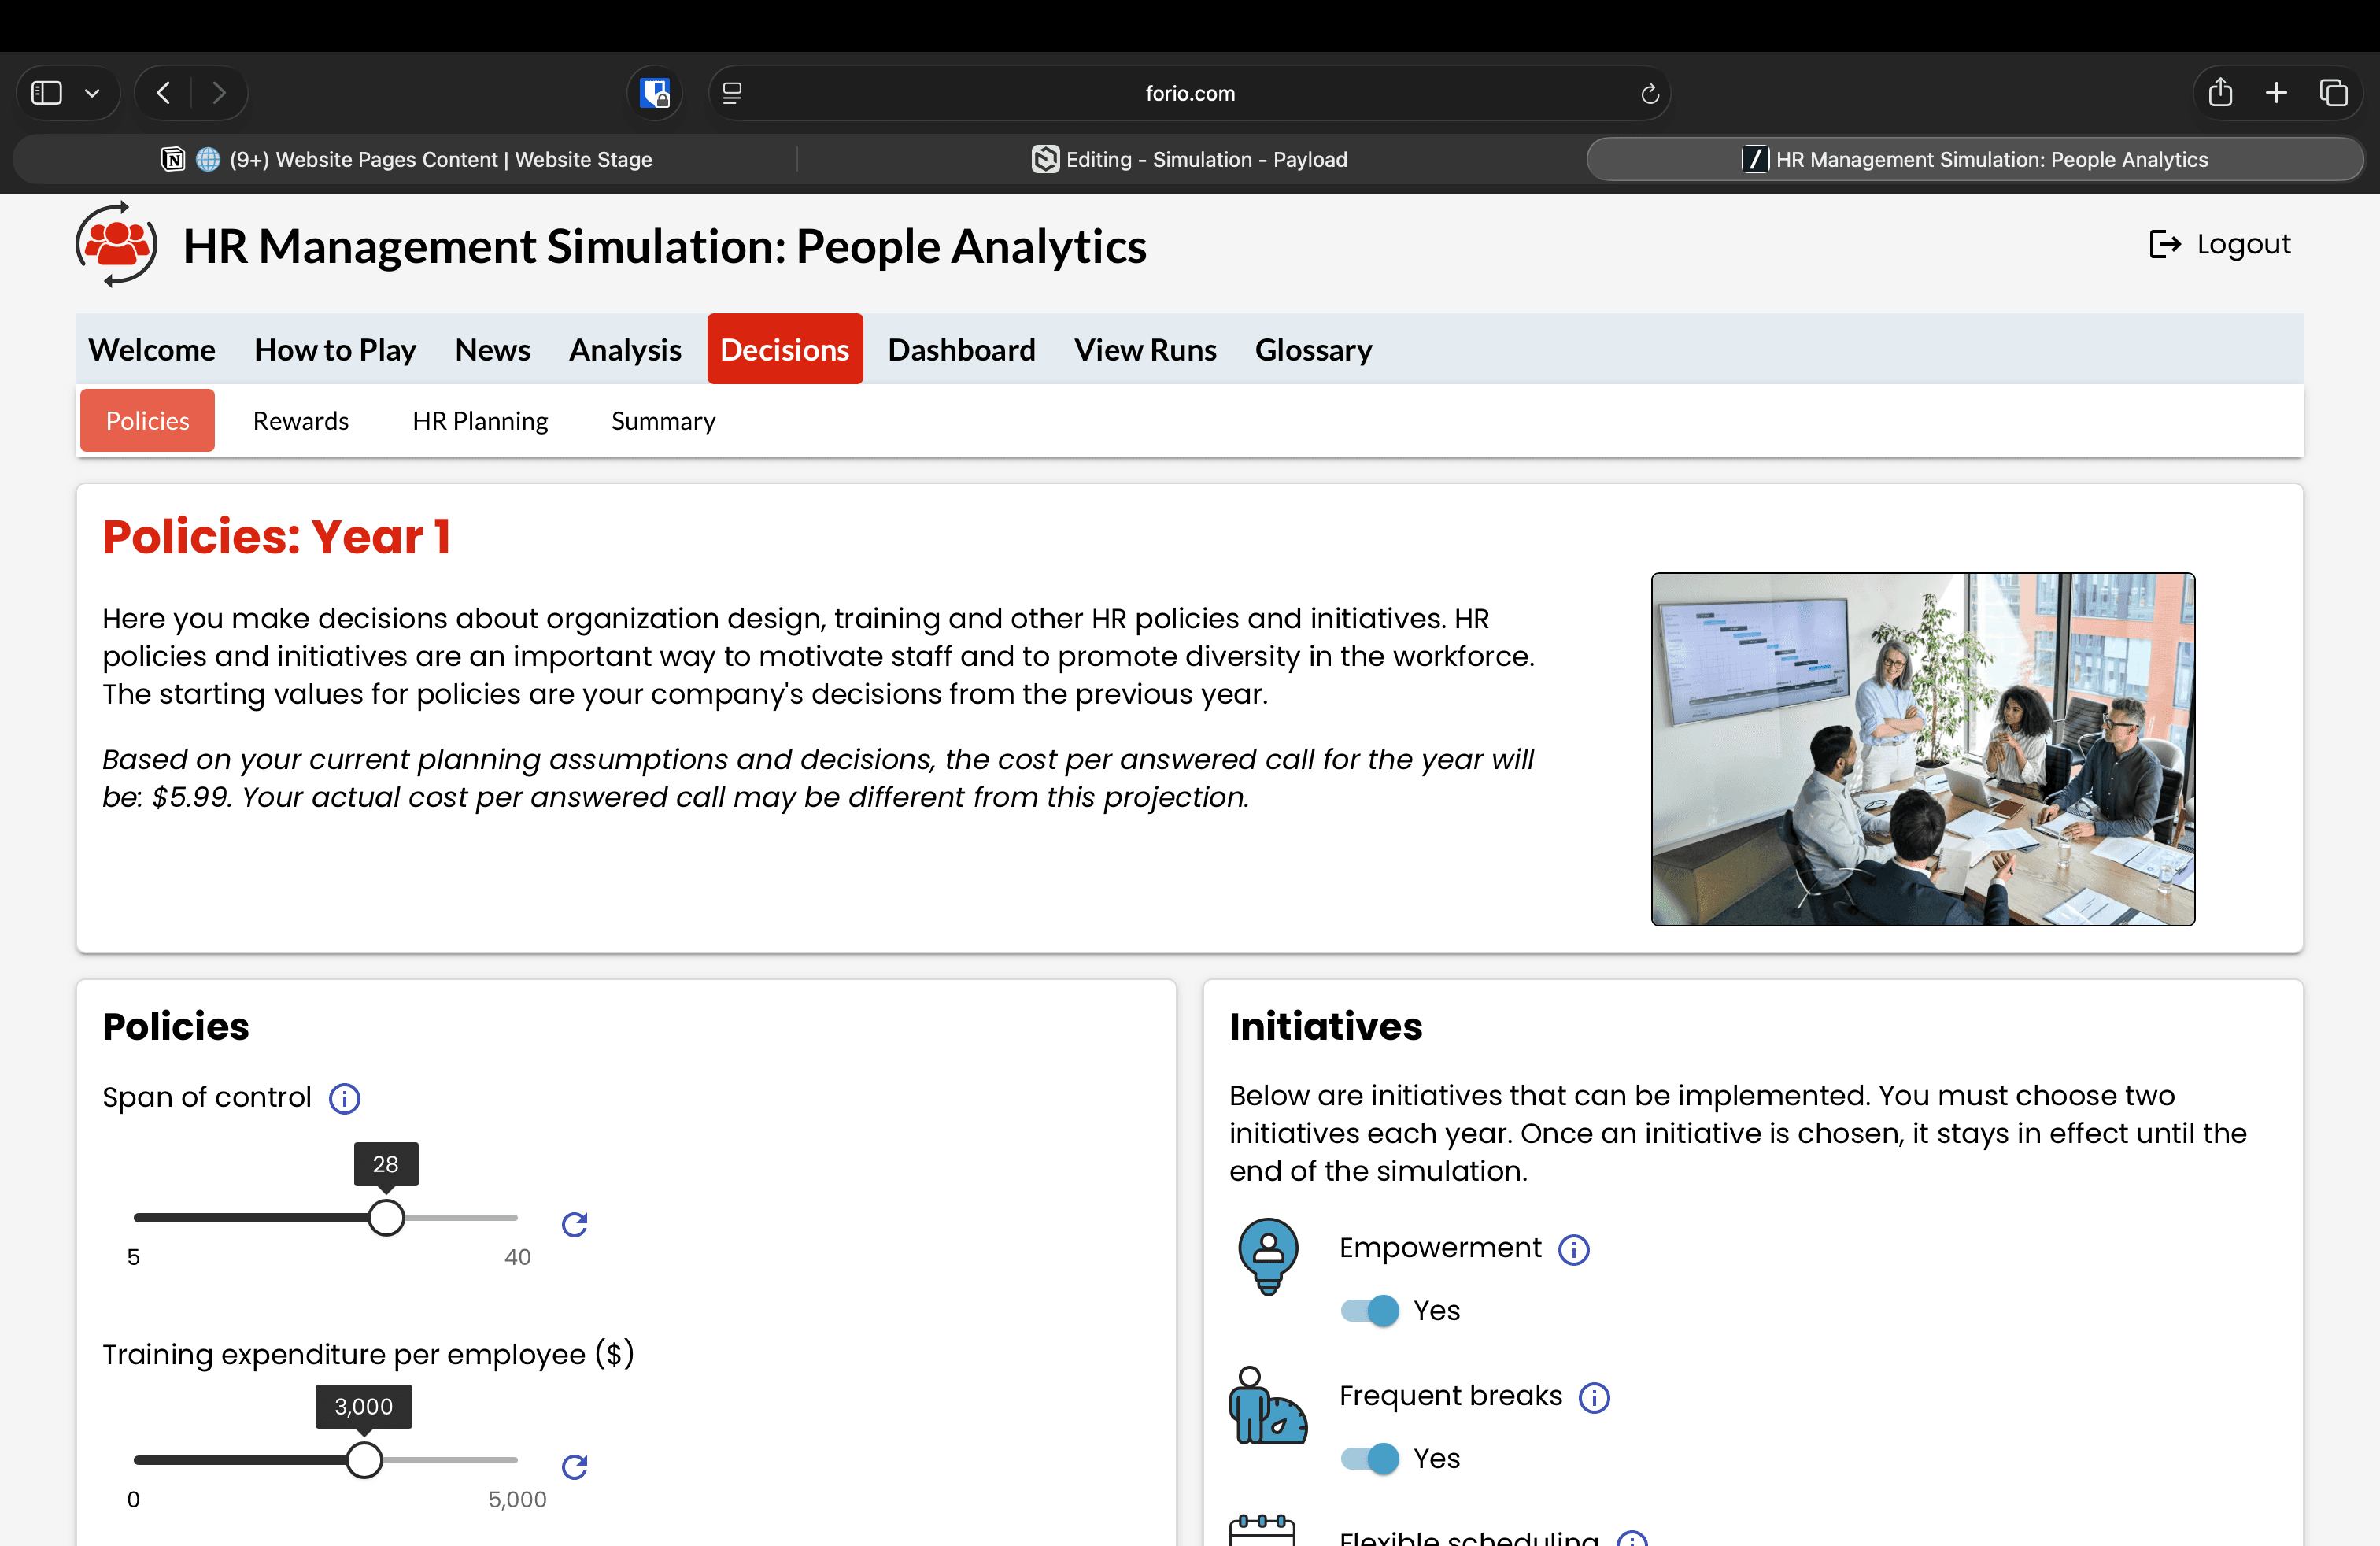Viewport: 2380px width, 1546px height.
Task: Reset Training expenditure slider value
Action: pyautogui.click(x=574, y=1466)
